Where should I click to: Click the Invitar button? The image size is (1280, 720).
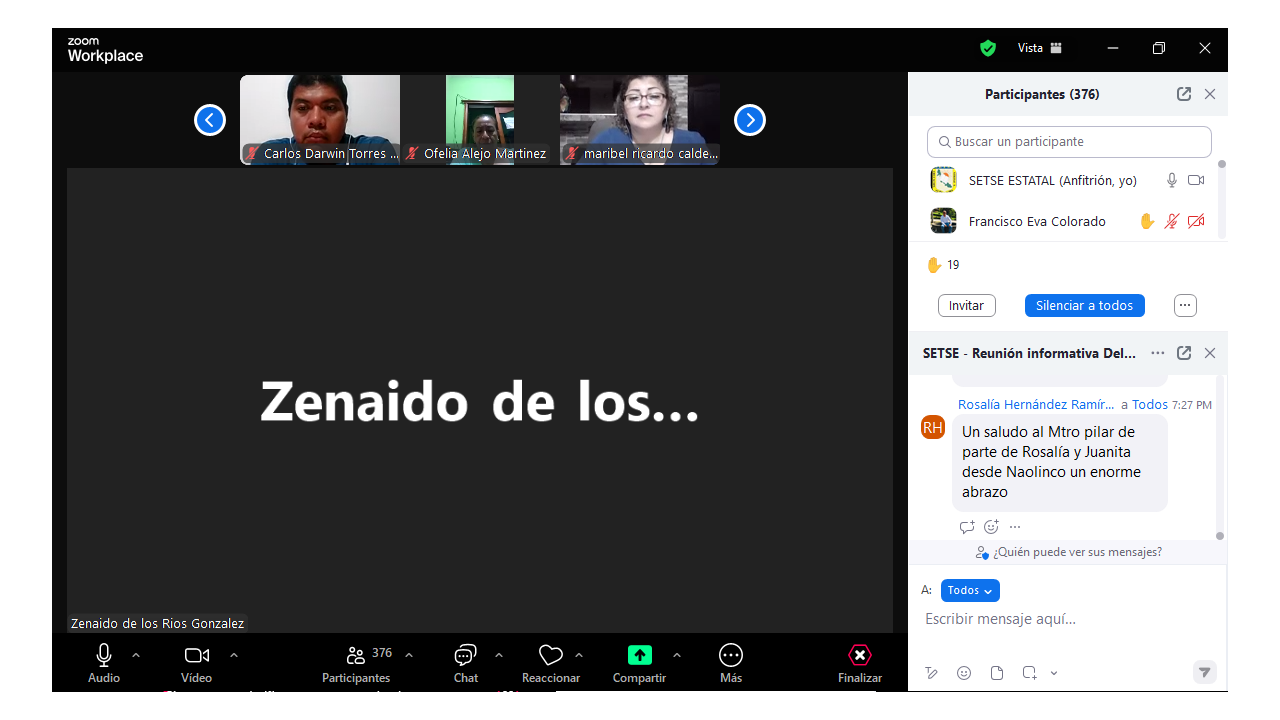click(966, 306)
